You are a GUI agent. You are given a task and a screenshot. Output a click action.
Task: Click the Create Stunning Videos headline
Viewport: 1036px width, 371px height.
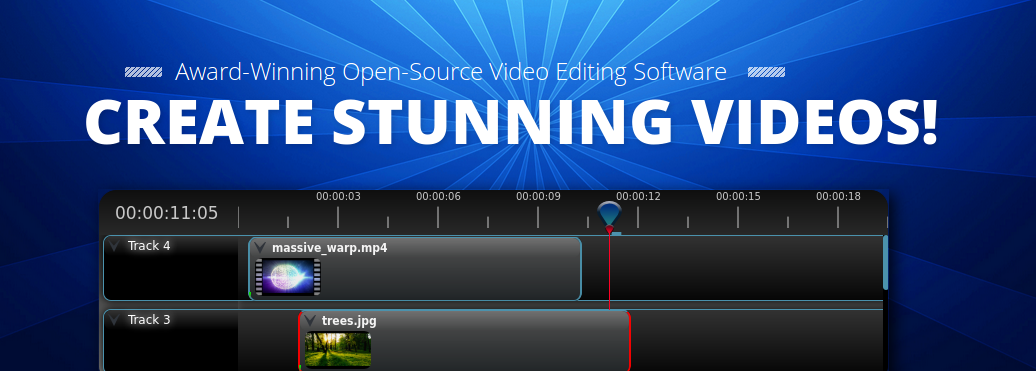pos(511,122)
